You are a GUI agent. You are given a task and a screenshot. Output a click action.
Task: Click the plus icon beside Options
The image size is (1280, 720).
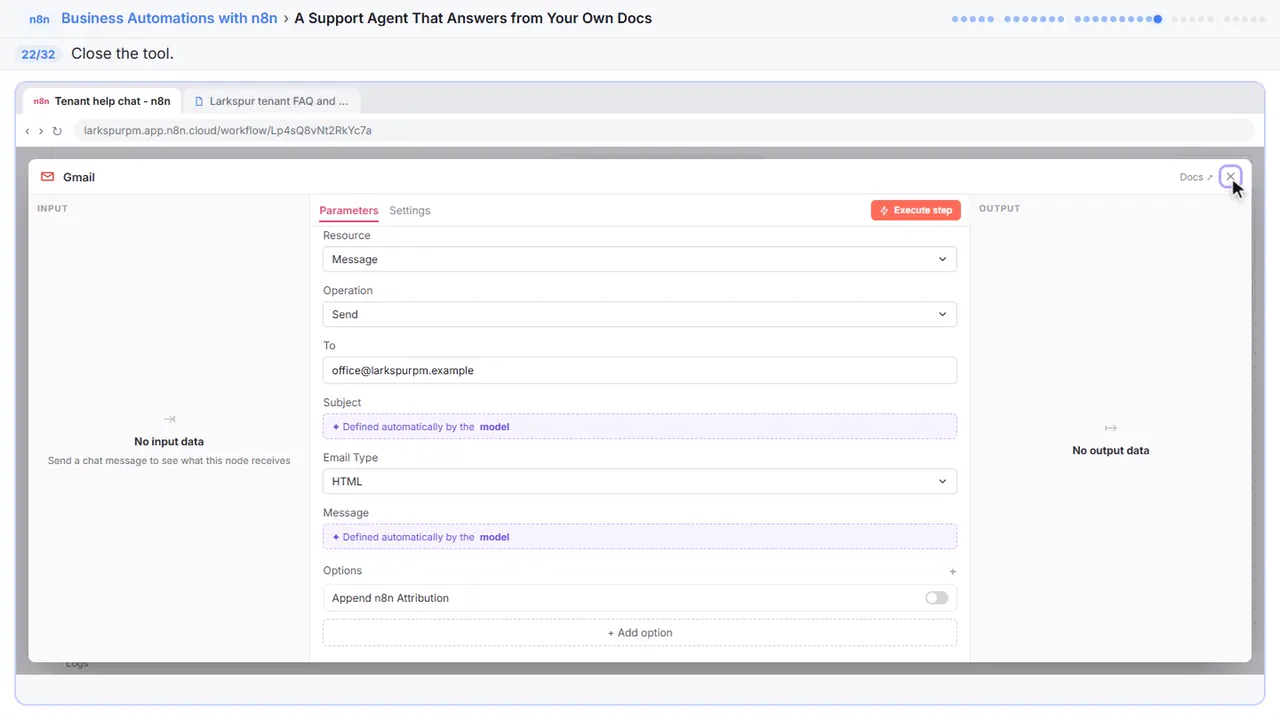952,572
